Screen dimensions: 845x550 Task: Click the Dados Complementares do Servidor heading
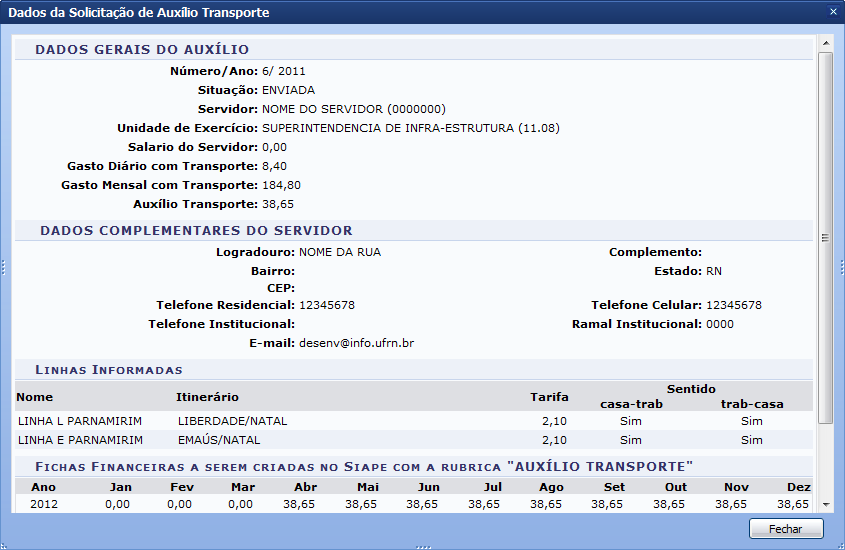196,230
